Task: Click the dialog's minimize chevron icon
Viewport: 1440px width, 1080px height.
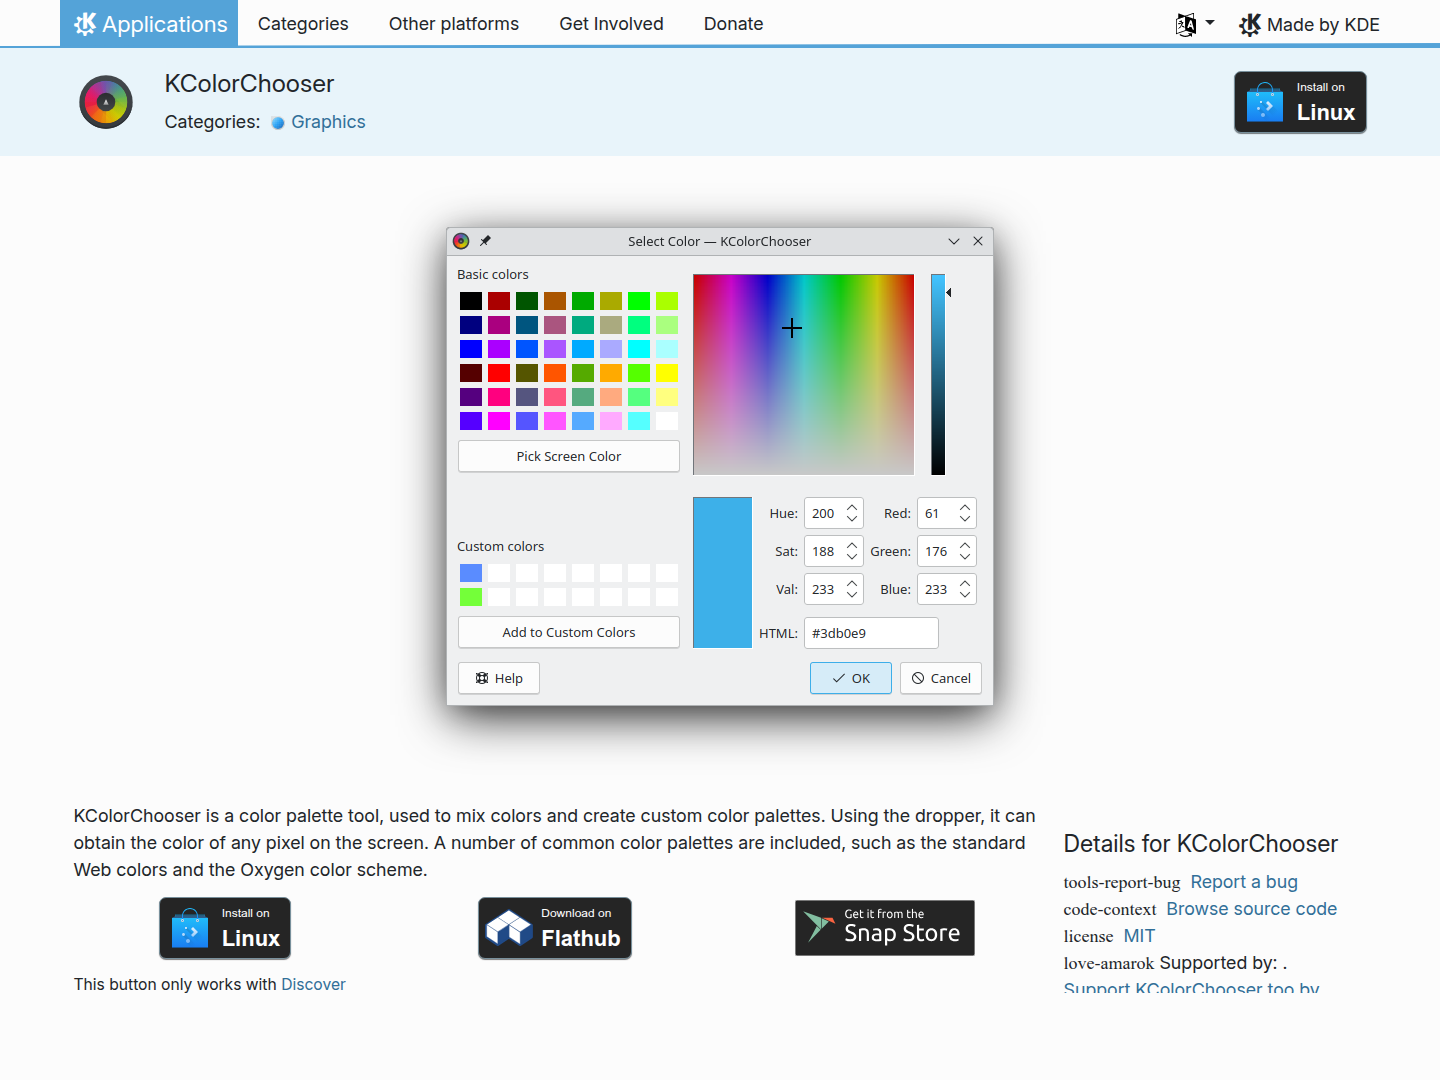Action: [954, 241]
